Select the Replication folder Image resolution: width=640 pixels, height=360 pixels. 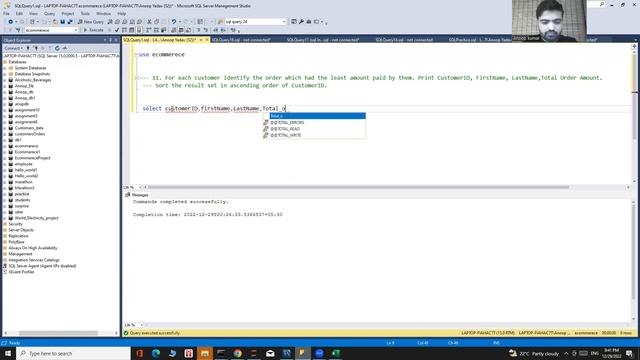point(18,236)
